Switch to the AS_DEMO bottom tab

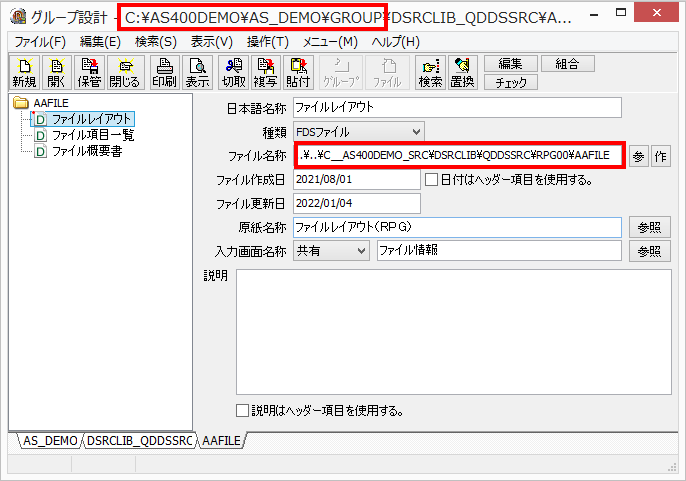click(x=50, y=440)
